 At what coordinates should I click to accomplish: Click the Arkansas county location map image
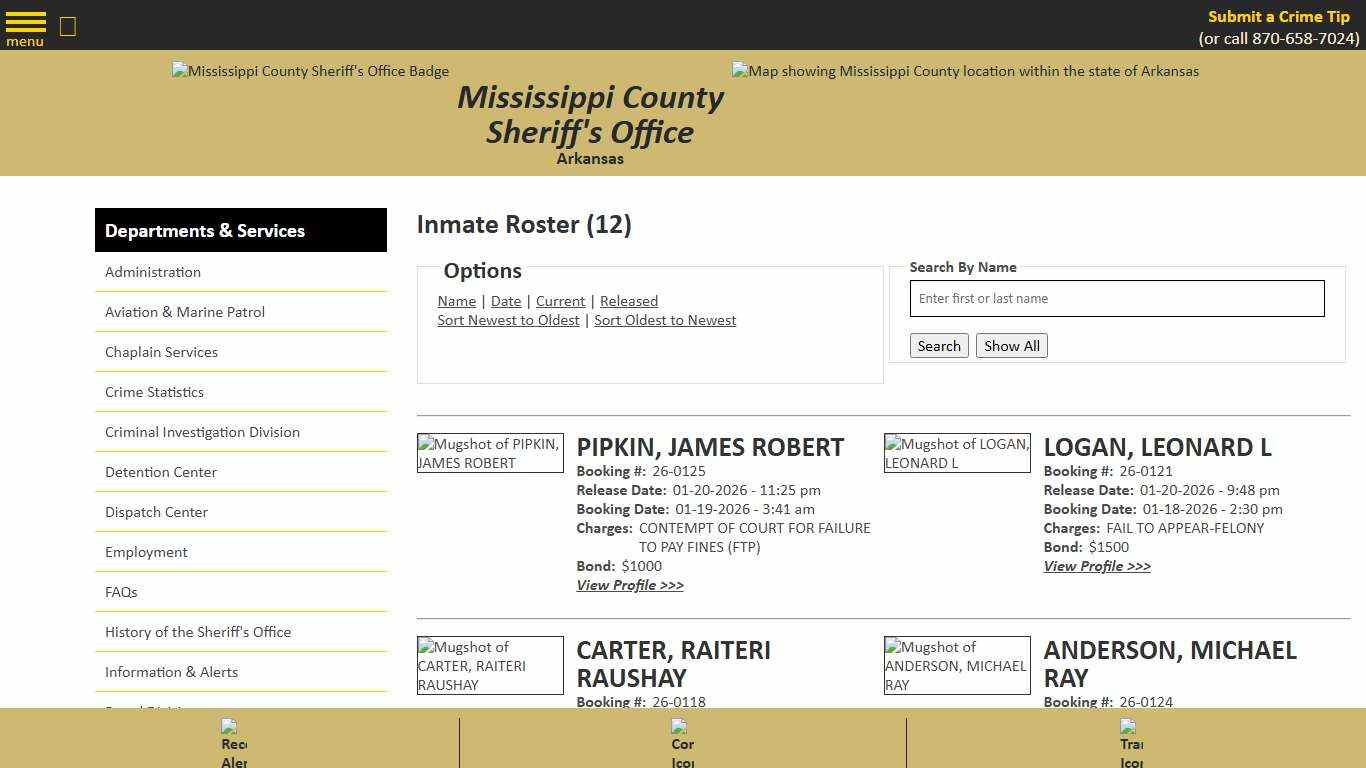tap(964, 71)
